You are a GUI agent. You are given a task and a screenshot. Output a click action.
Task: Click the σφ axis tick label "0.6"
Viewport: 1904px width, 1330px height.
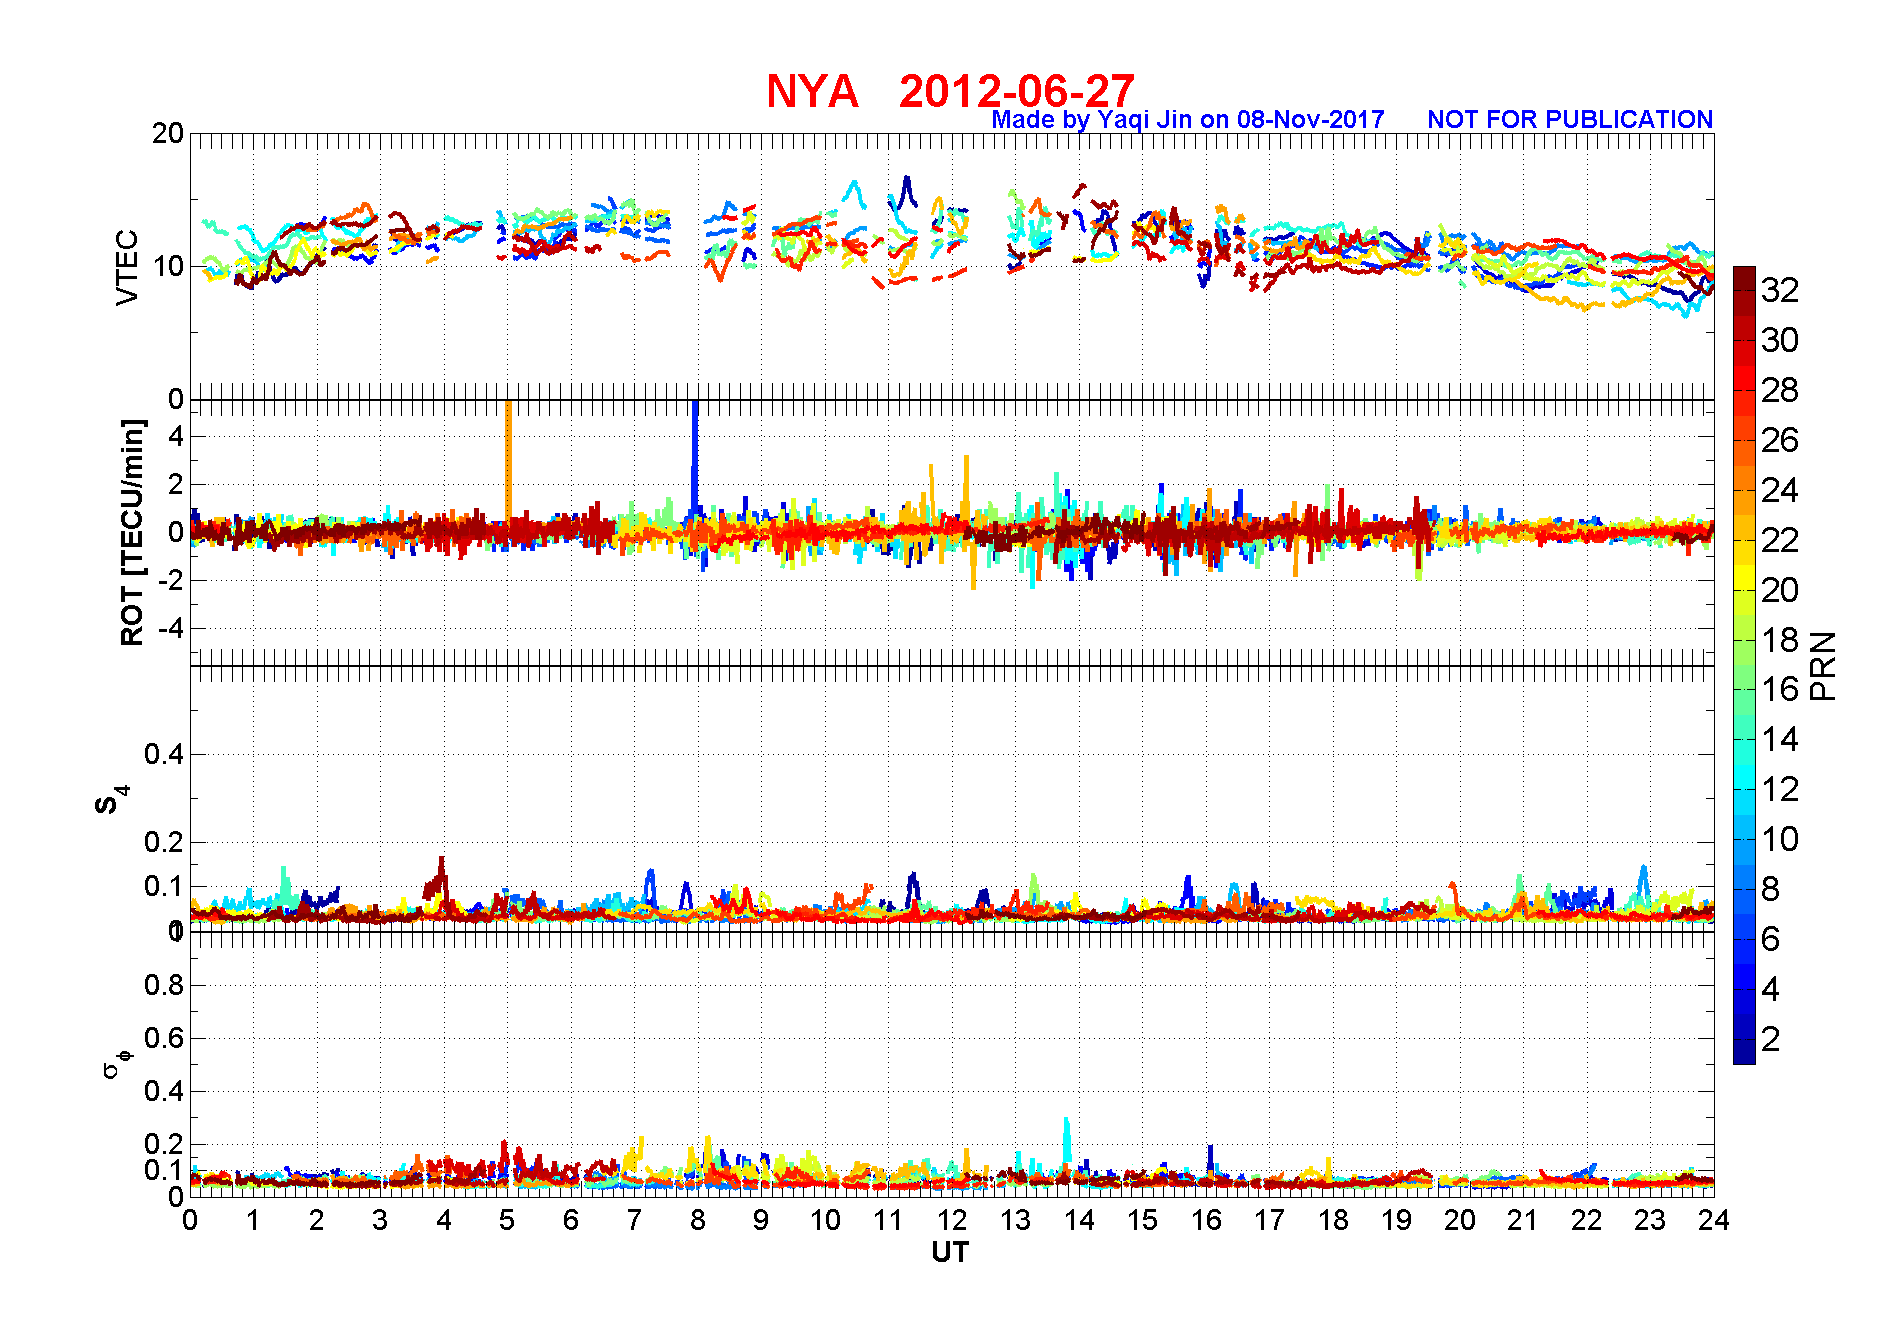click(165, 1038)
